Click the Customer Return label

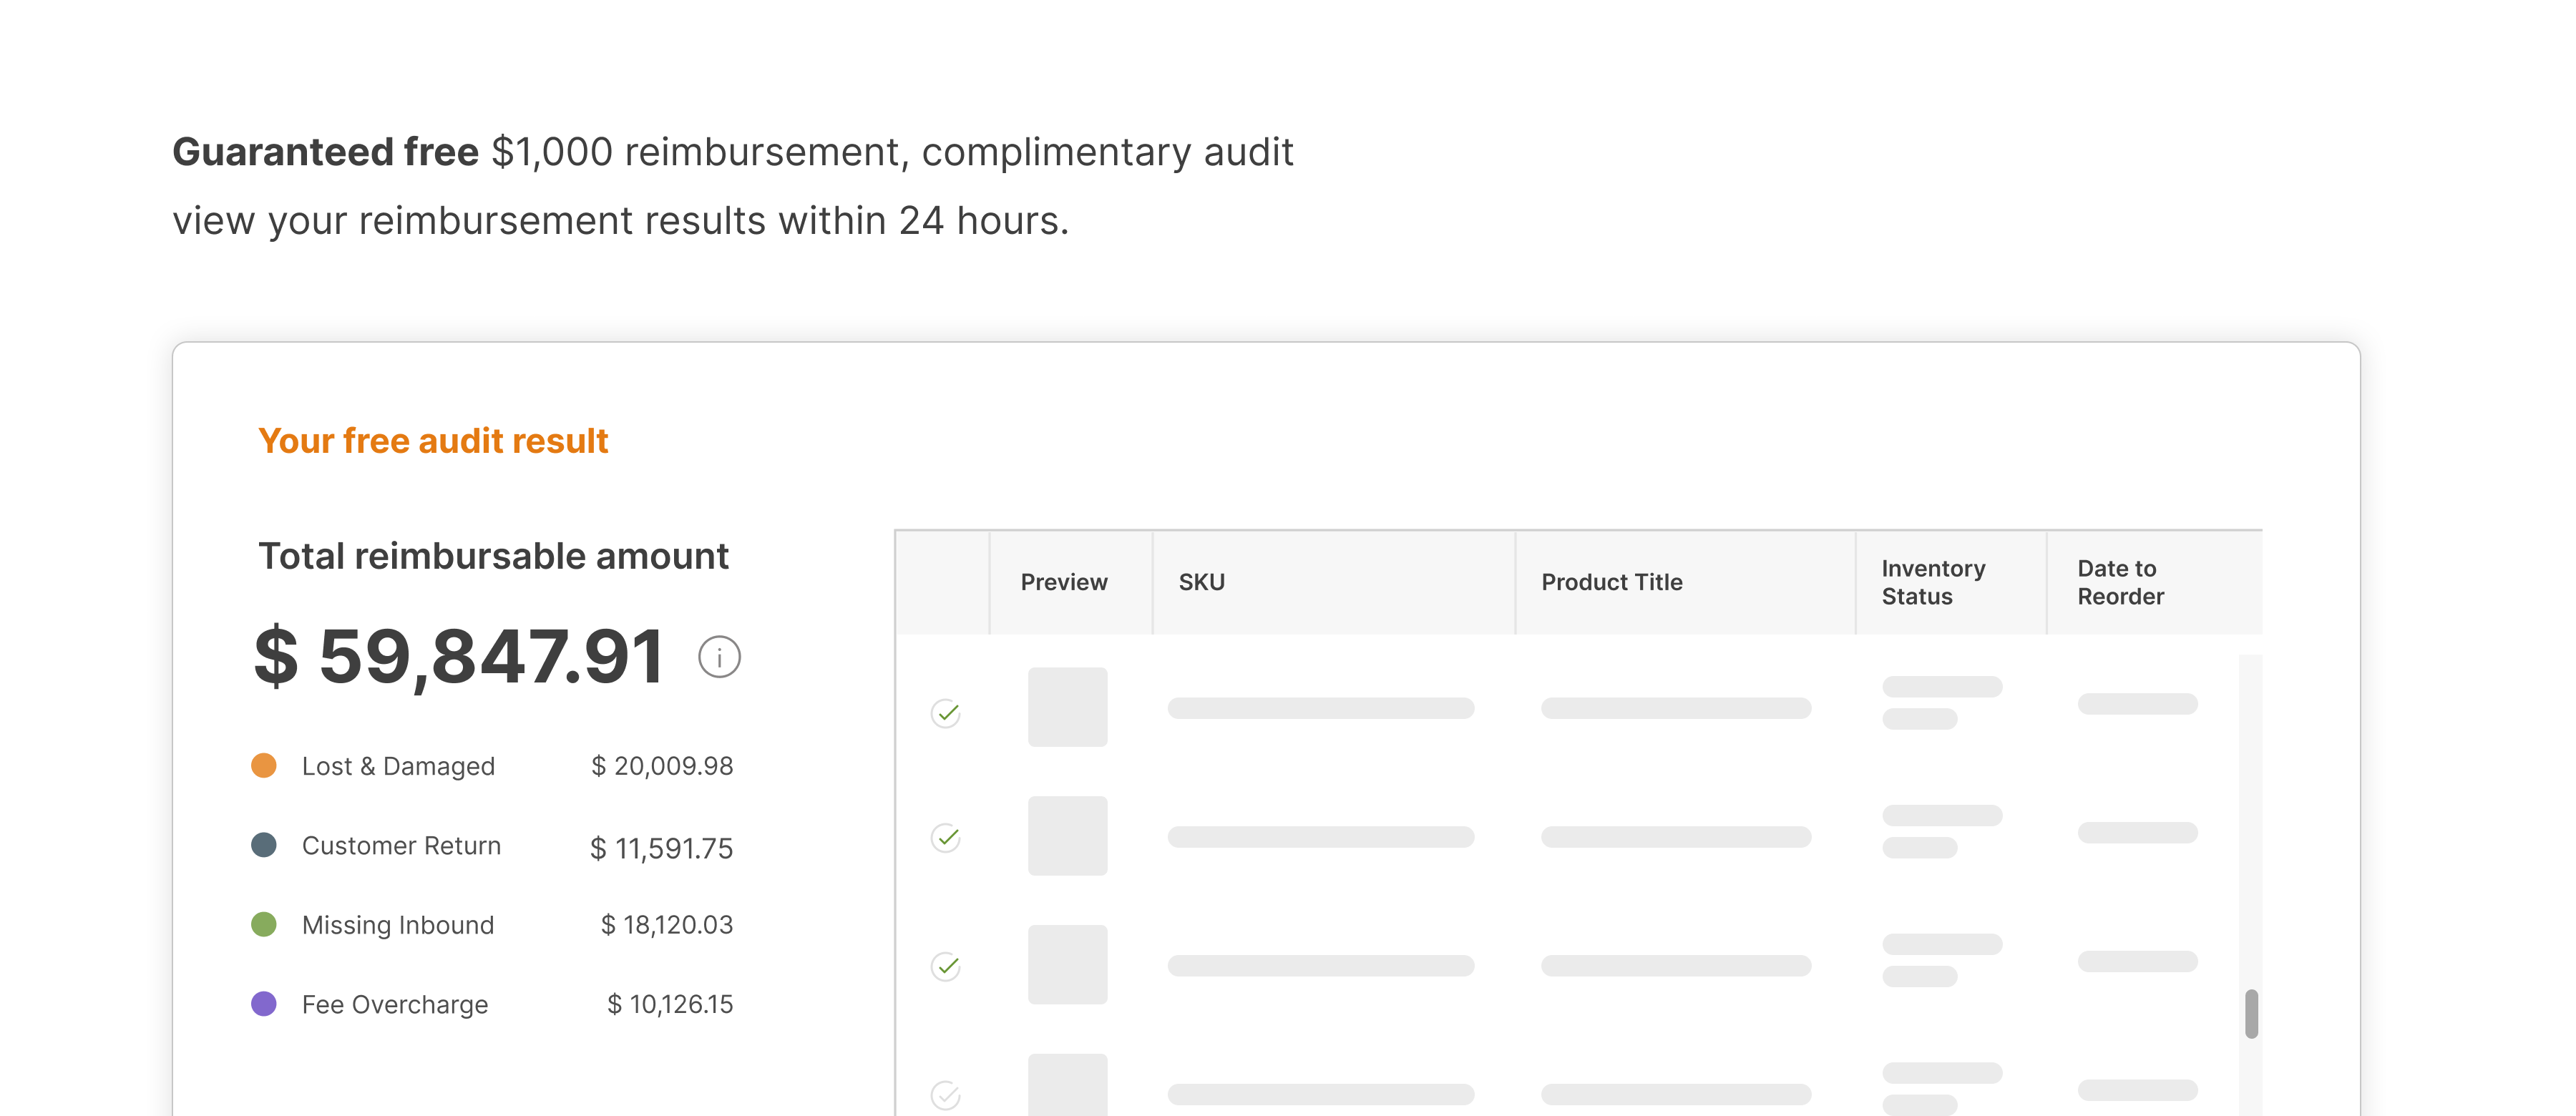pyautogui.click(x=401, y=845)
